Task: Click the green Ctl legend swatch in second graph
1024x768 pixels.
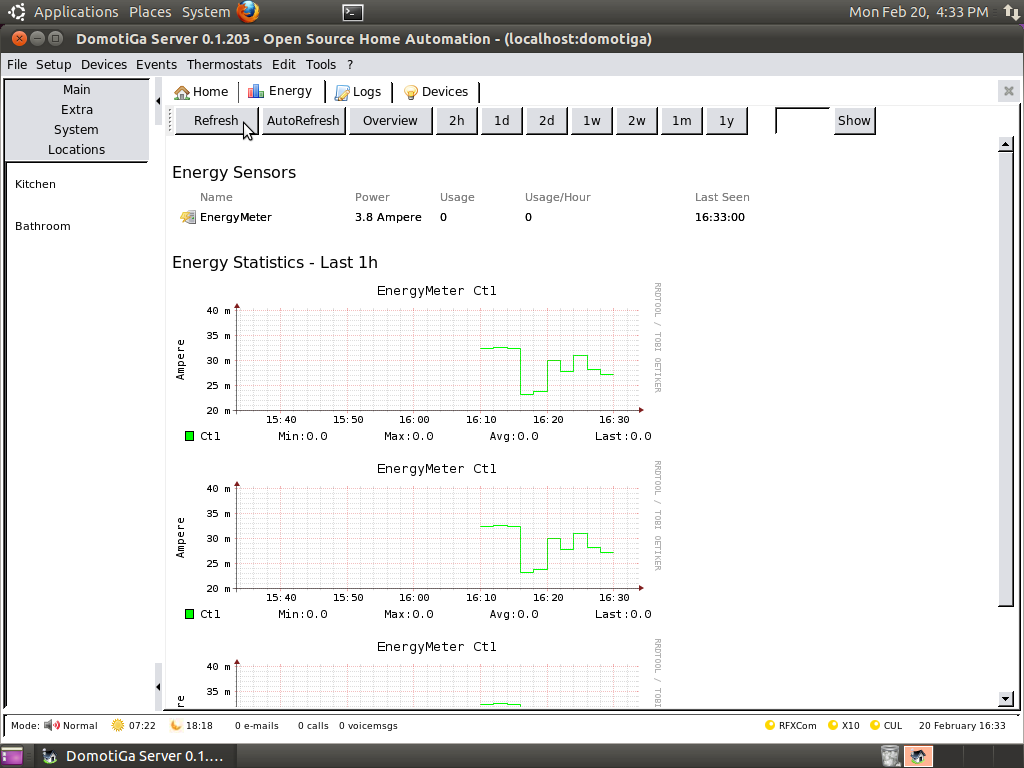Action: coord(189,614)
